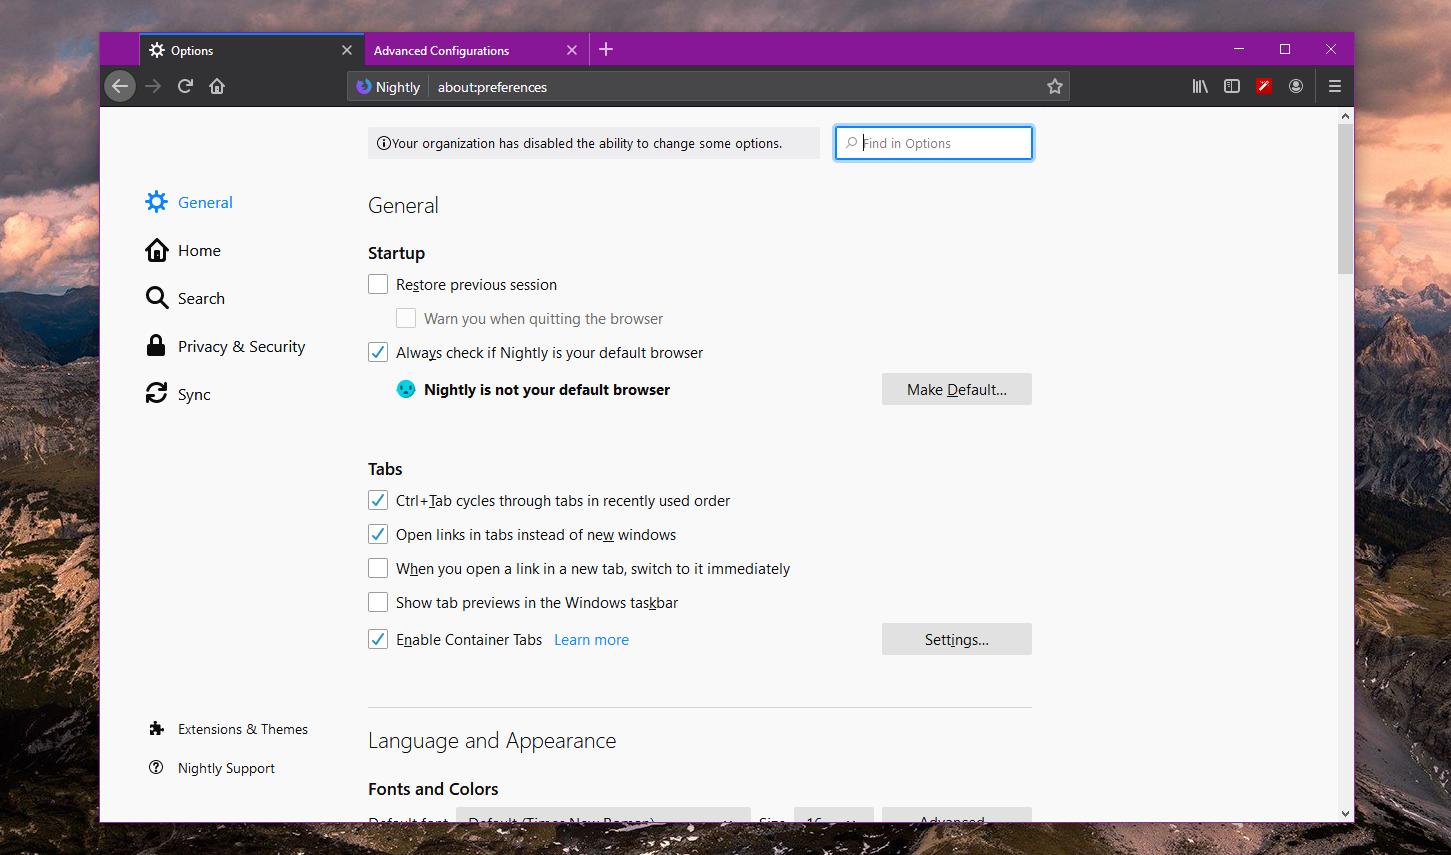Click the red extension icon in toolbar
The image size is (1451, 855).
tap(1264, 87)
